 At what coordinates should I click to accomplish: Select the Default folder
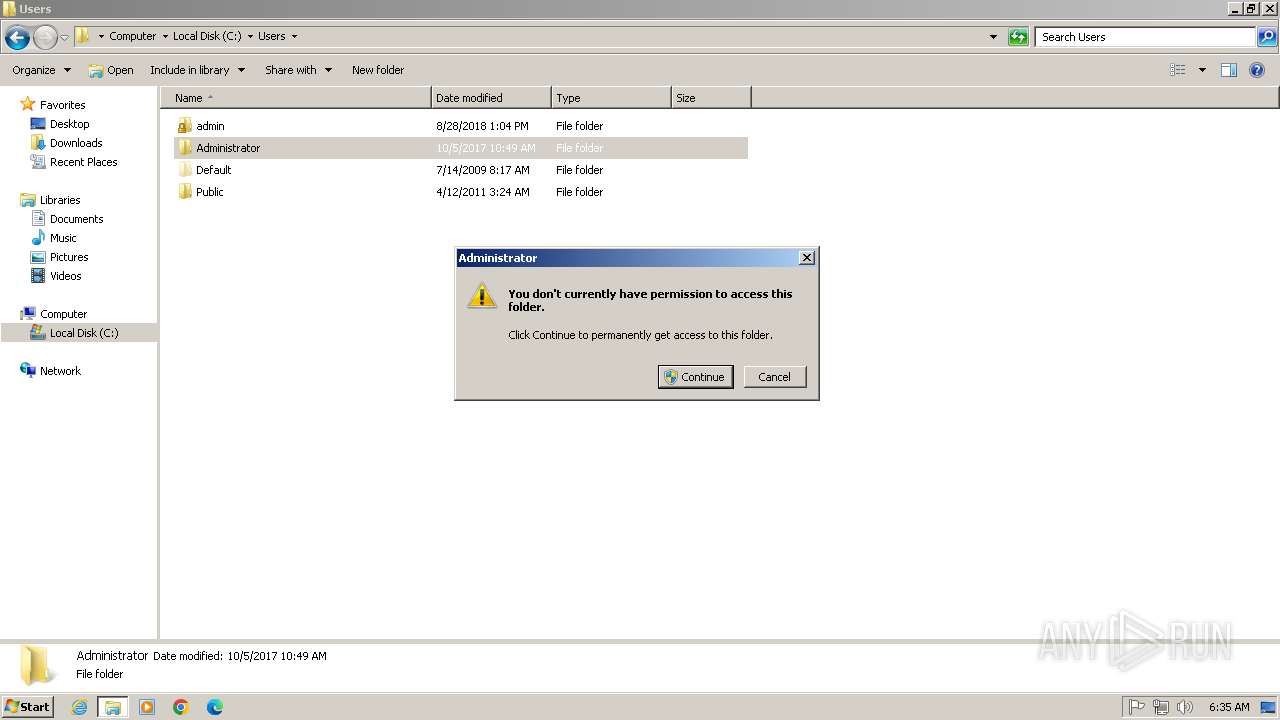click(x=213, y=170)
